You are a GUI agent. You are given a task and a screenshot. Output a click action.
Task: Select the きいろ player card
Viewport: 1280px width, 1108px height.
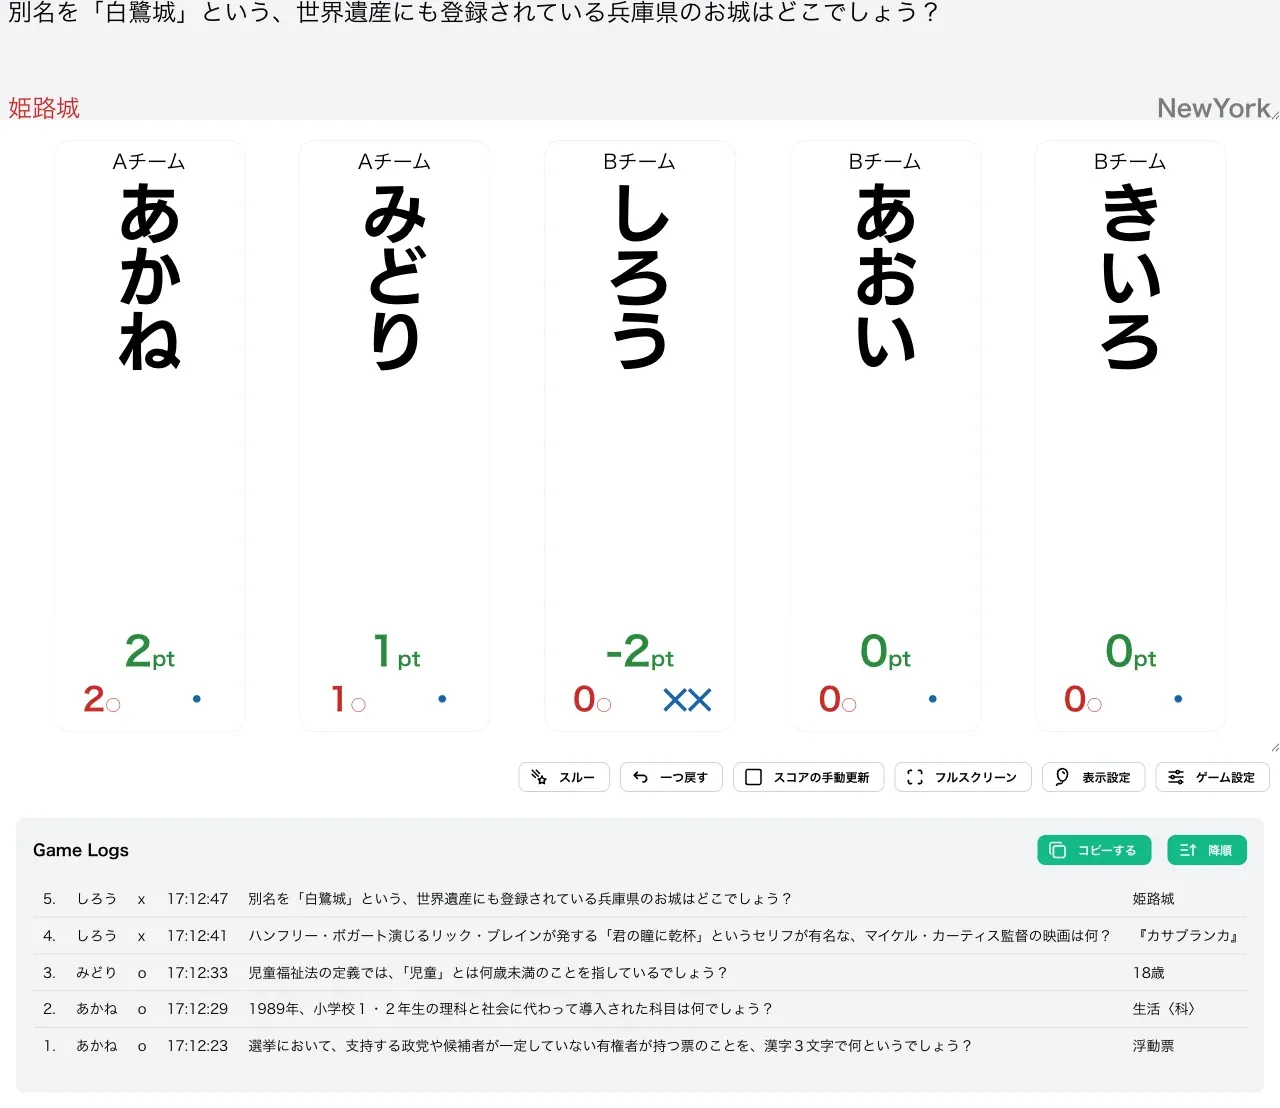pos(1131,436)
